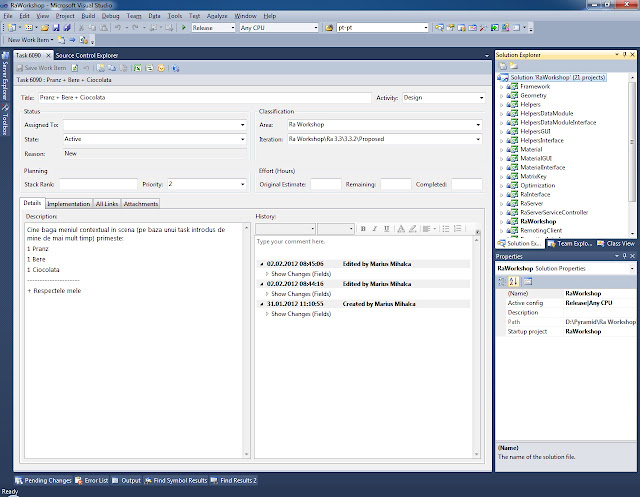Open the File menu

[x=8, y=16]
